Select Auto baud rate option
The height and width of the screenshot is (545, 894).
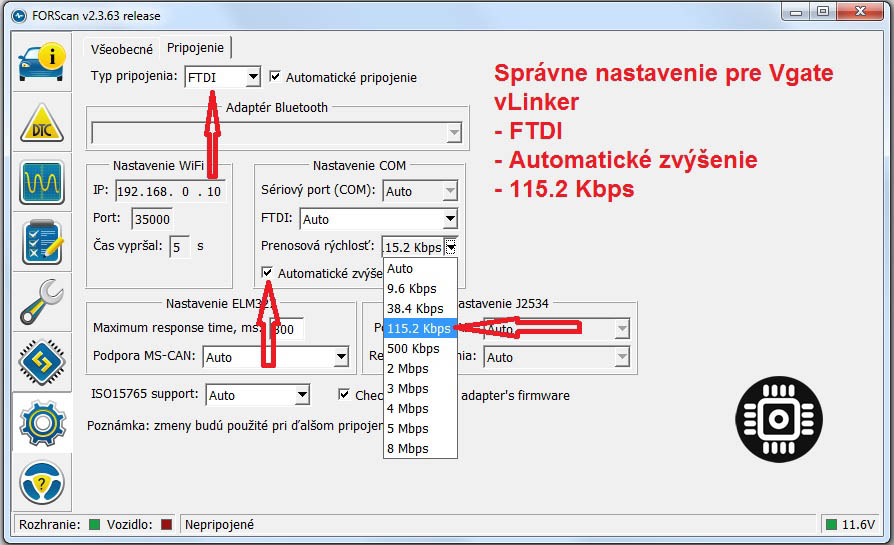point(420,269)
